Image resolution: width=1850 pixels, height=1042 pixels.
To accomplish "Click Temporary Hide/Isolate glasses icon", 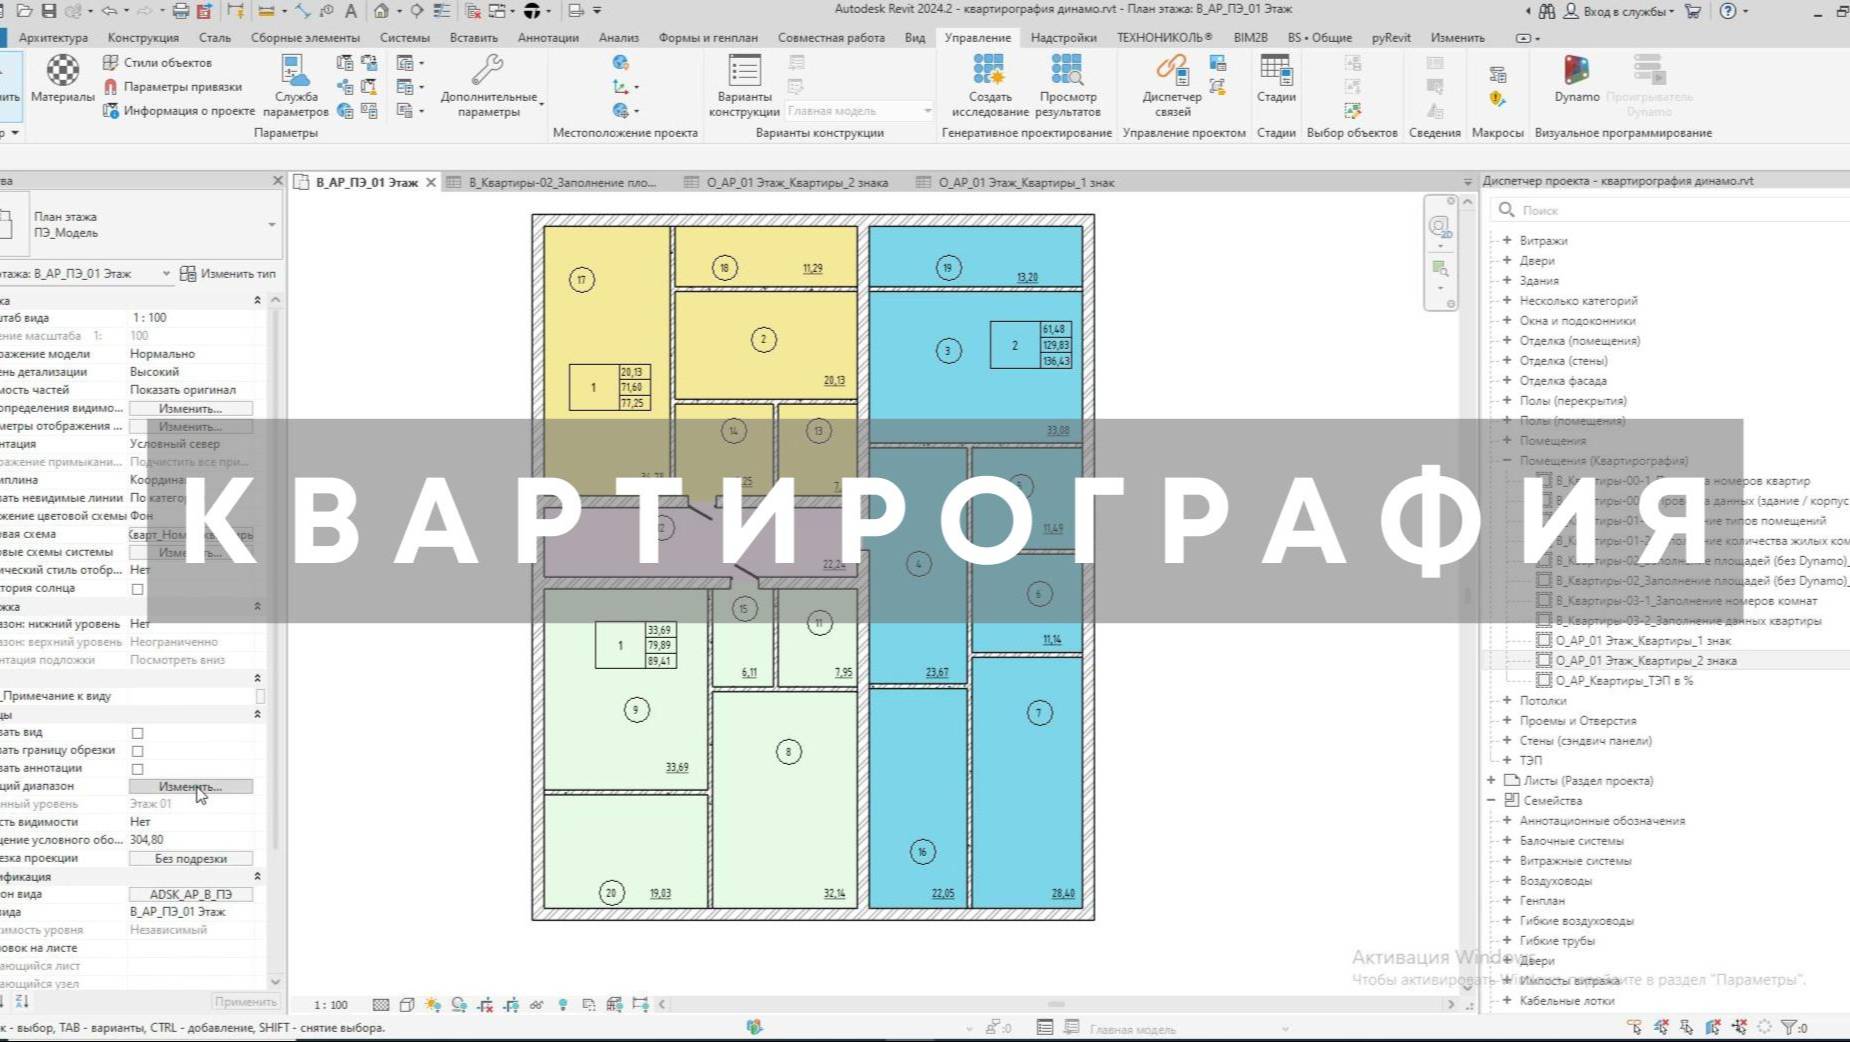I will point(537,1004).
